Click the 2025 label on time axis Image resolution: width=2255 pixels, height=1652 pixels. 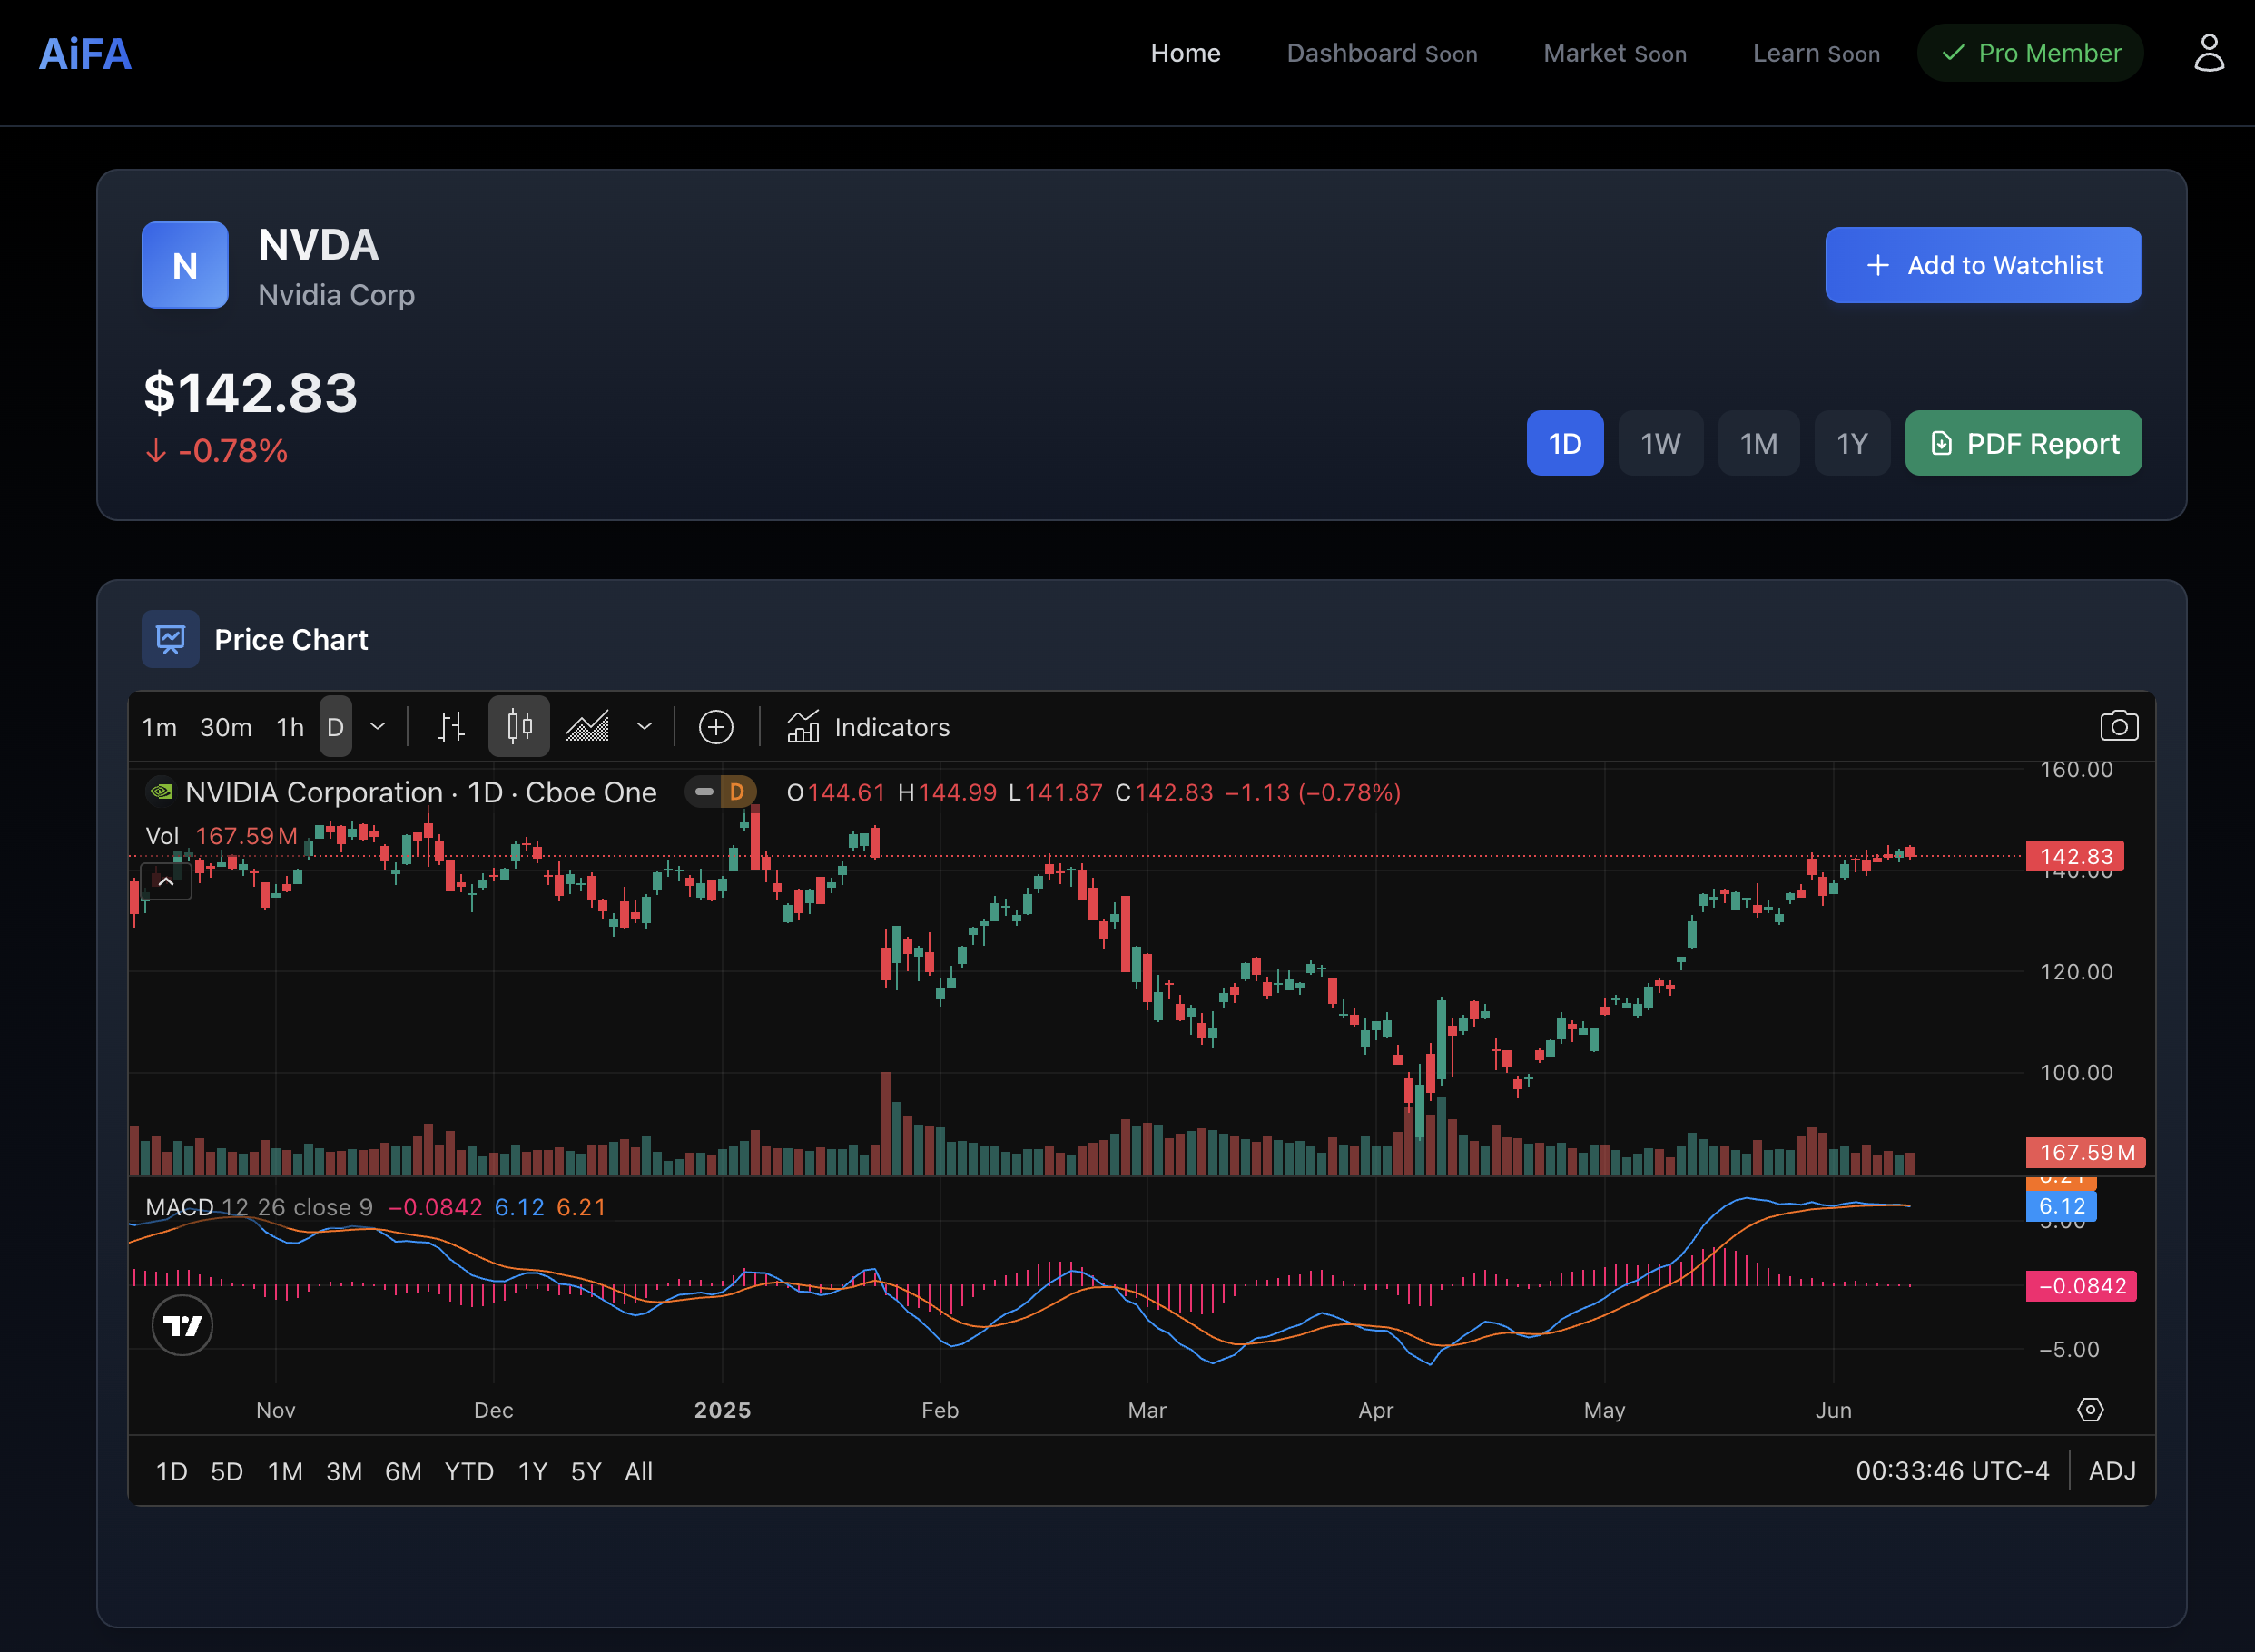pos(722,1410)
